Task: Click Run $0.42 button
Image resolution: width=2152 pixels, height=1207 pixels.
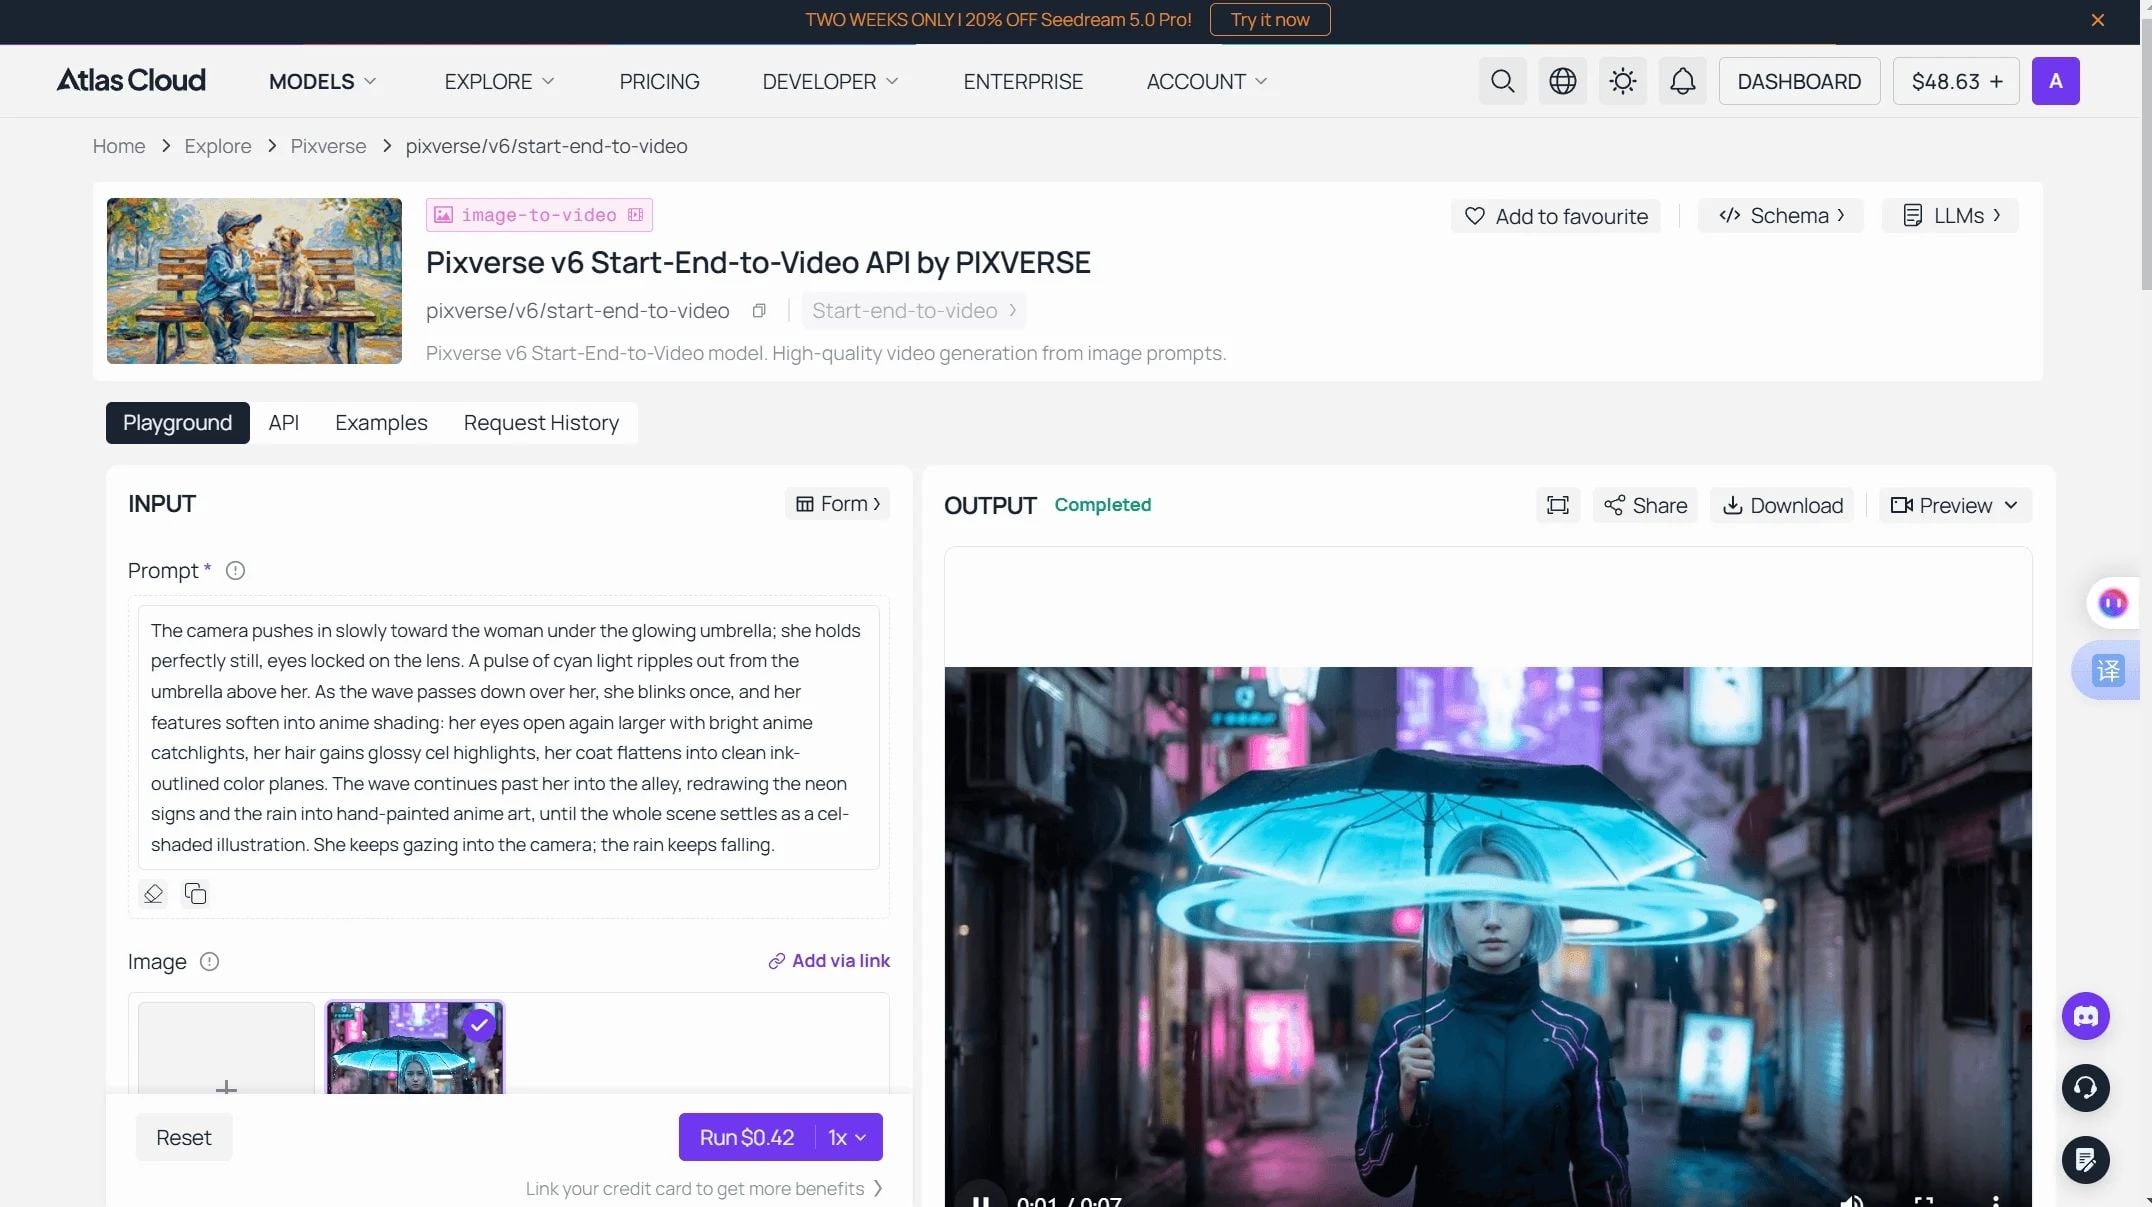Action: point(747,1138)
